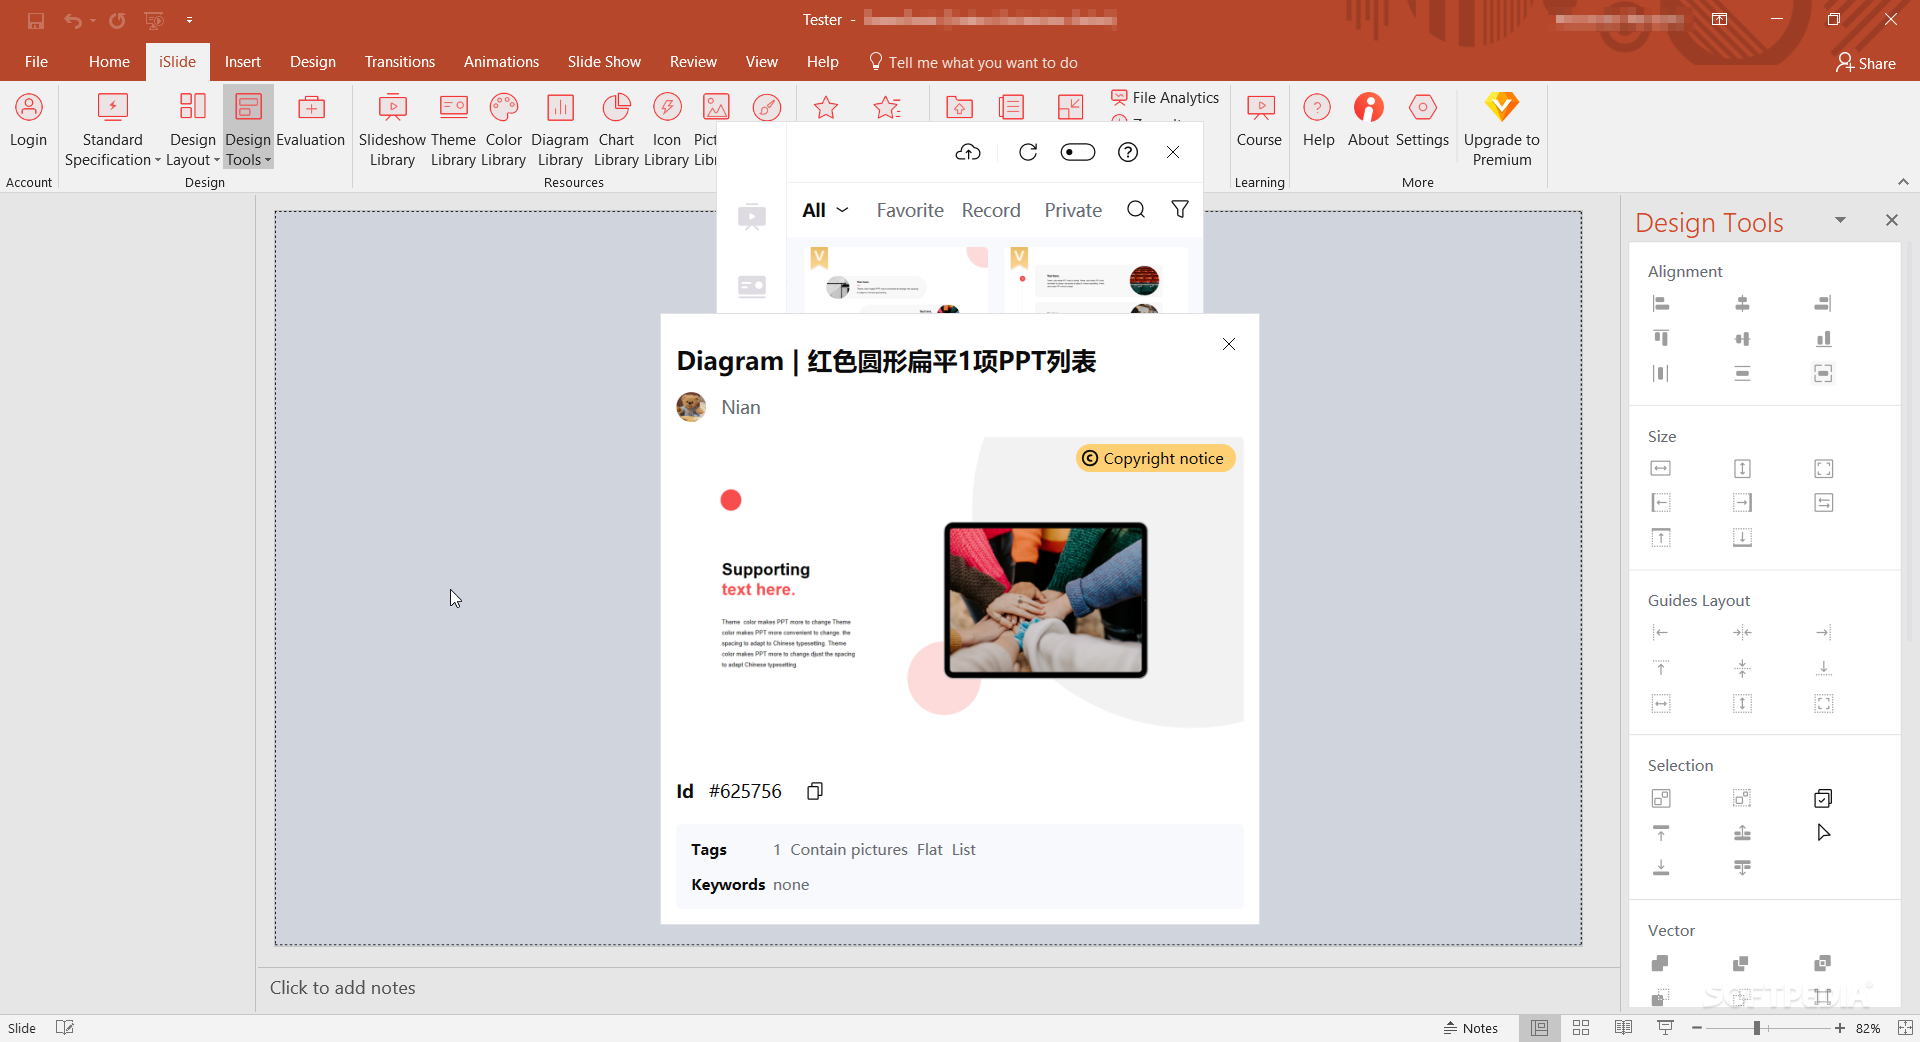
Task: Open Customize Quick Access Toolbar dropdown
Action: (x=189, y=20)
